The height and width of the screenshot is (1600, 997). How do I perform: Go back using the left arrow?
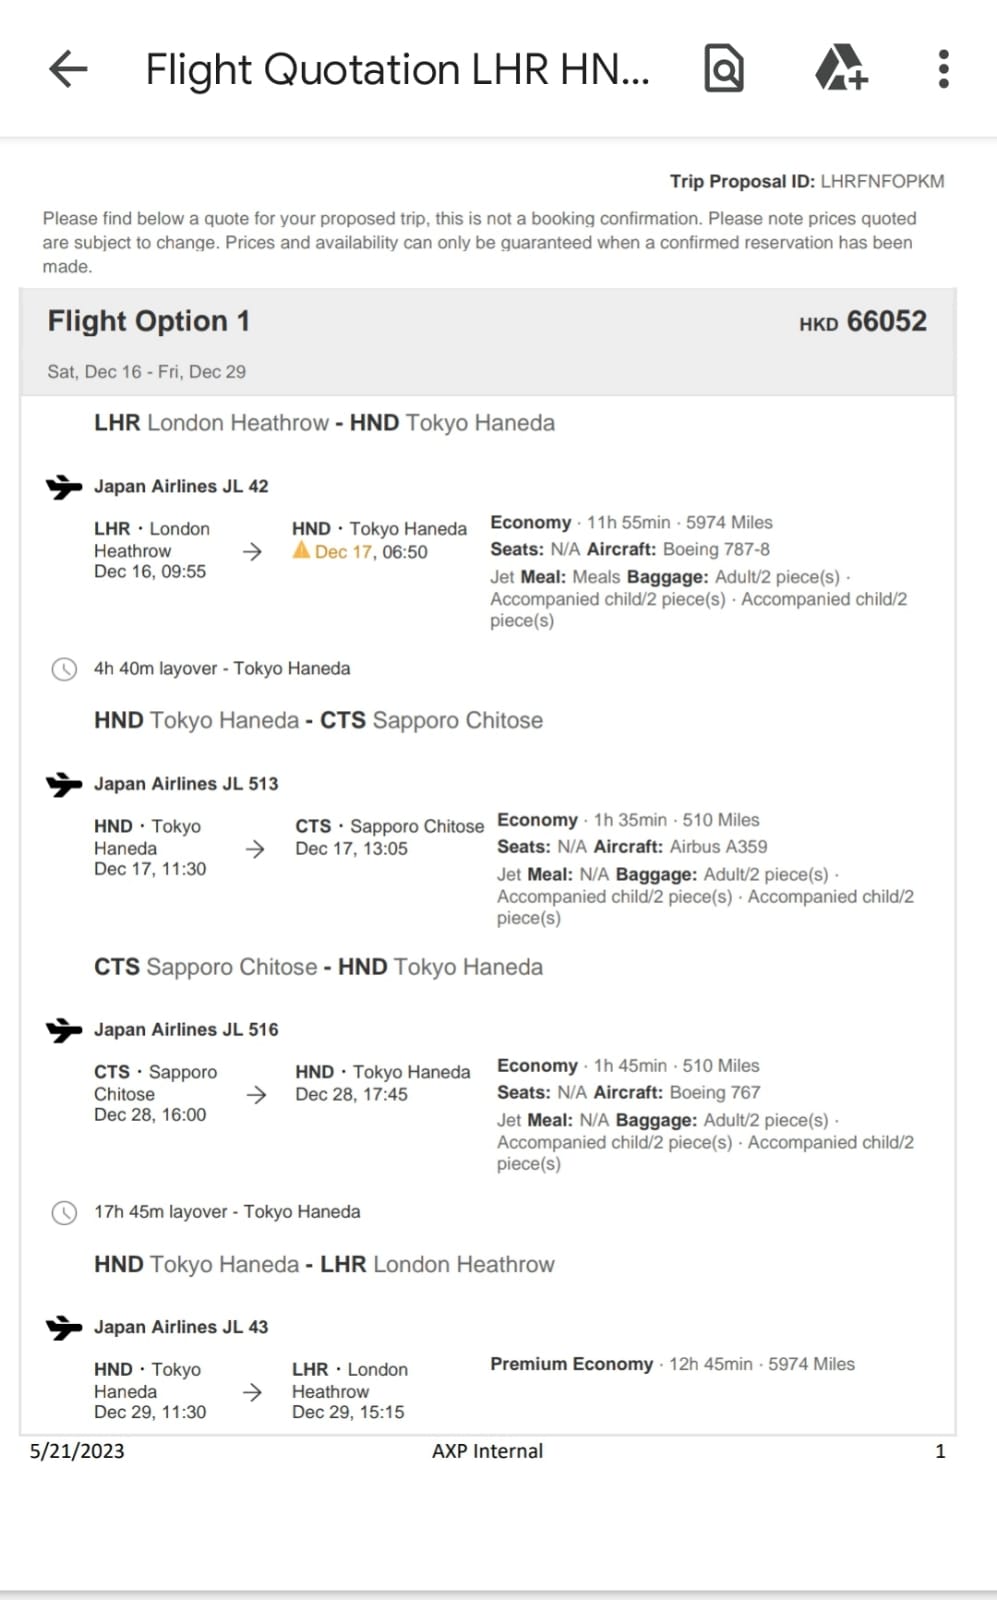(68, 69)
